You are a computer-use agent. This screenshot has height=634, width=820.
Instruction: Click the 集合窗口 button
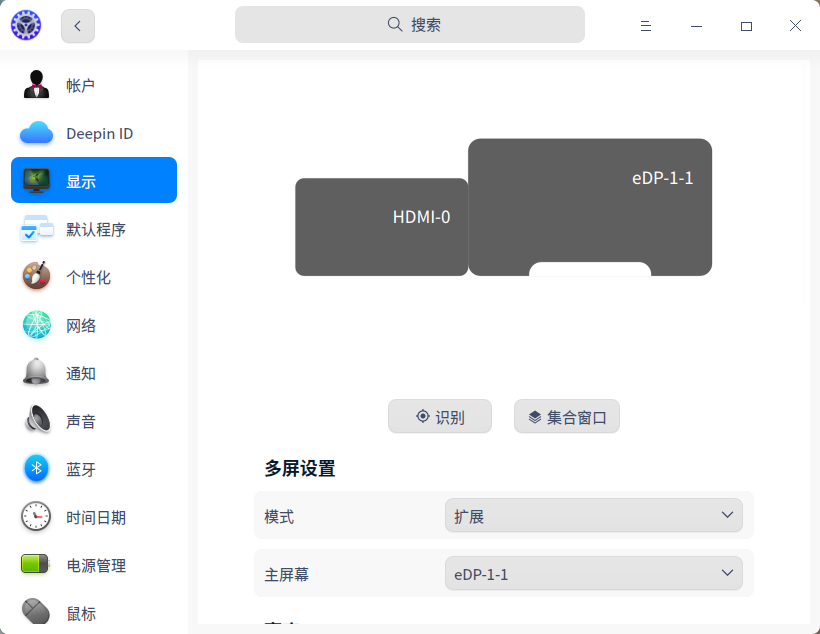coord(566,416)
